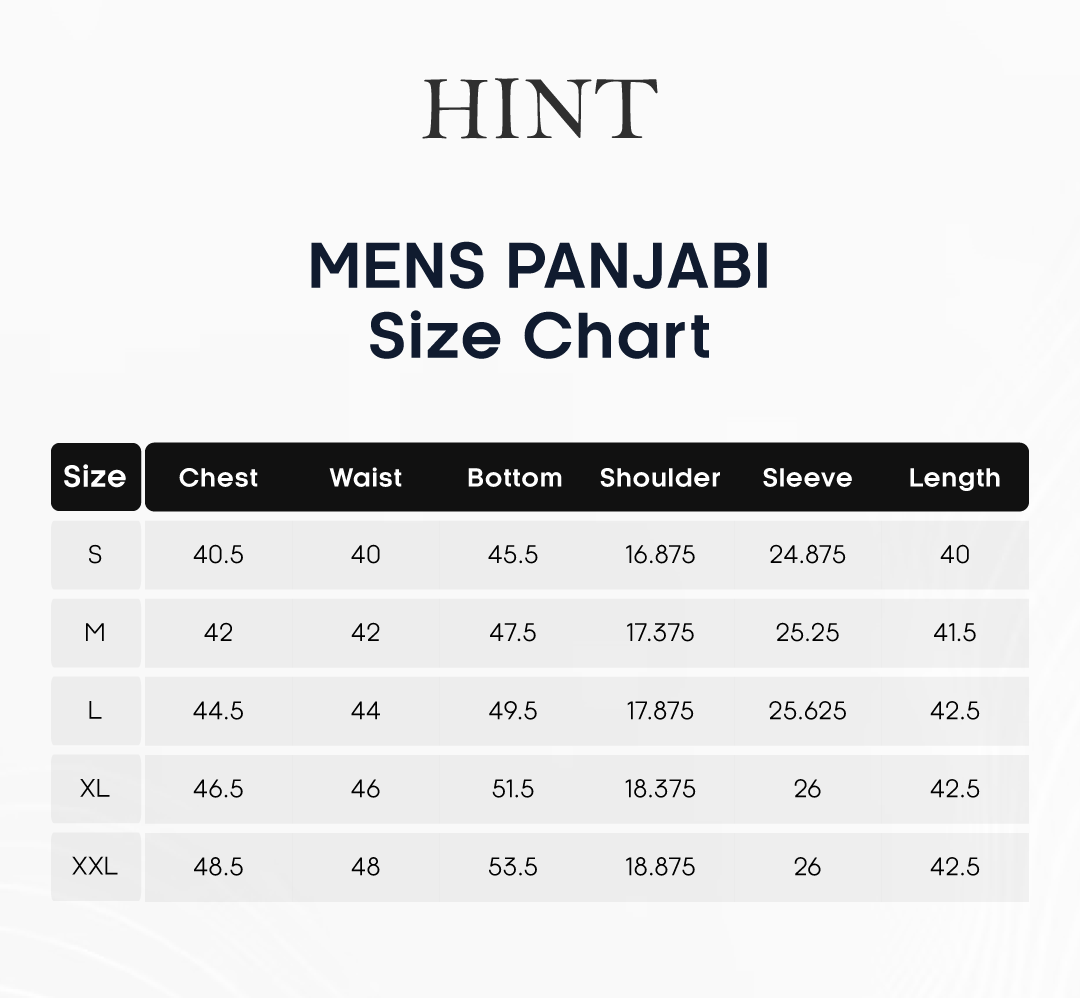Select the M size row label

[x=95, y=632]
